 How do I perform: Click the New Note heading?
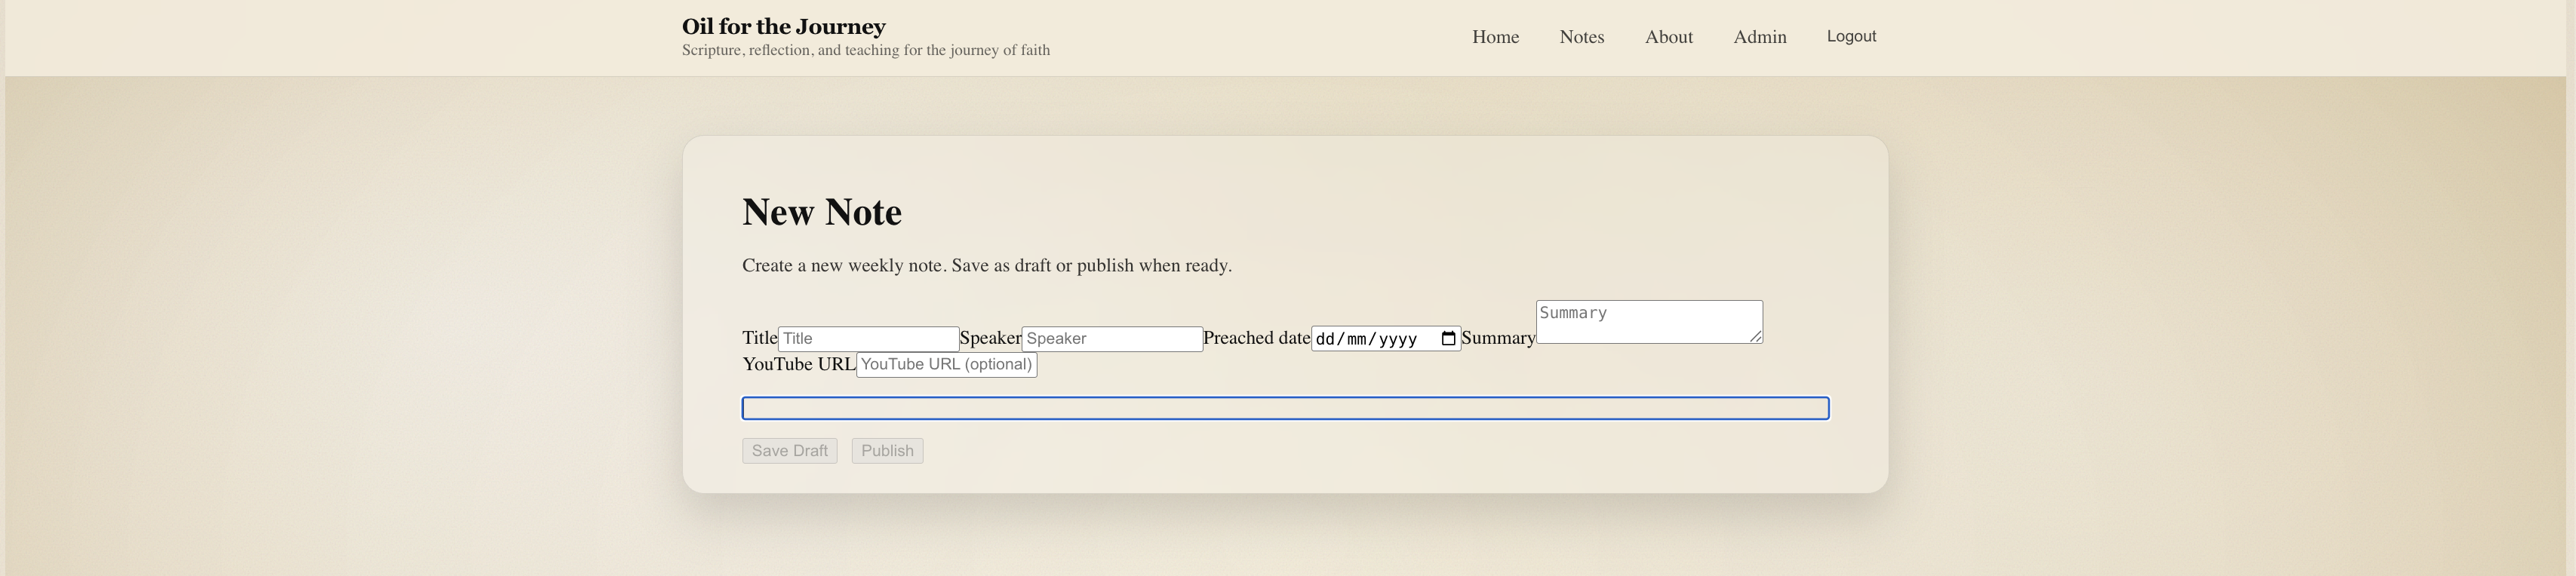click(821, 212)
